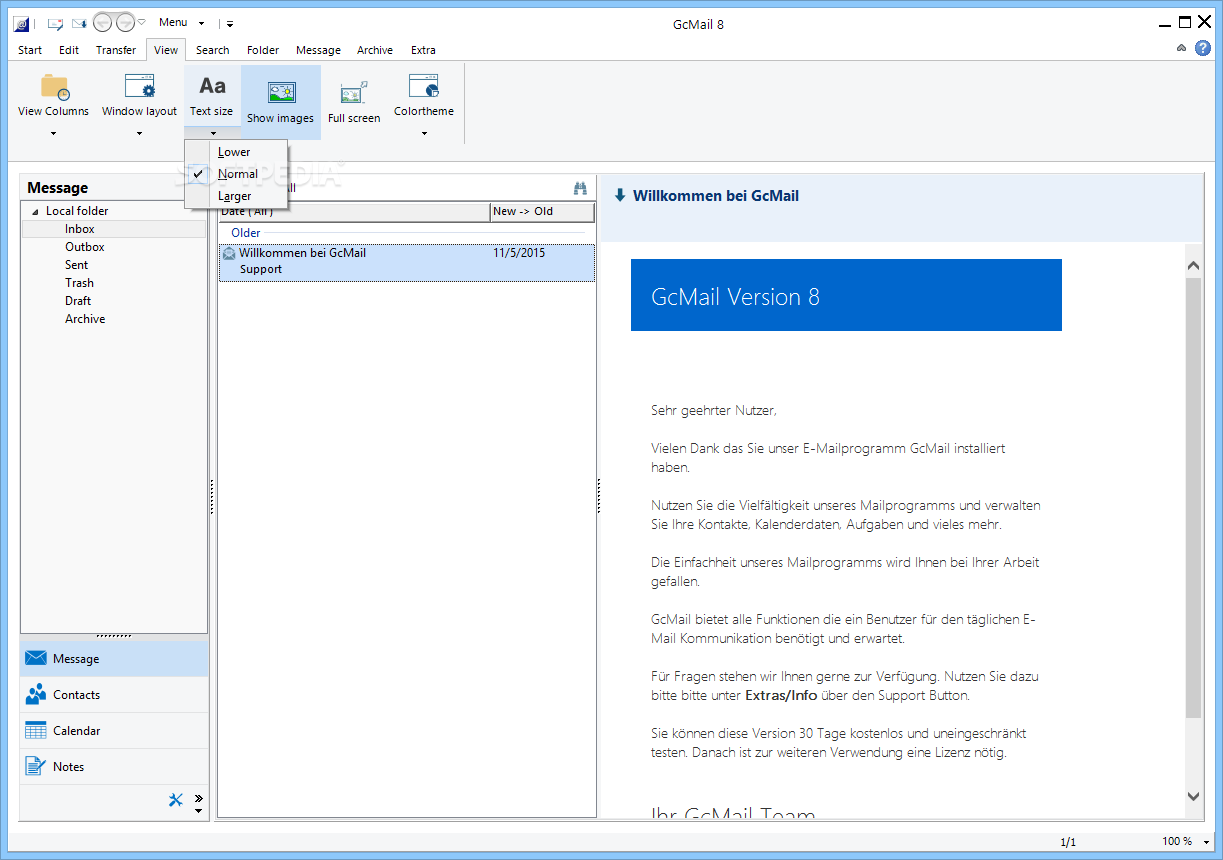Screen dimensions: 1223x860
Task: Click the scroll up arrow in preview pane
Action: coord(1193,265)
